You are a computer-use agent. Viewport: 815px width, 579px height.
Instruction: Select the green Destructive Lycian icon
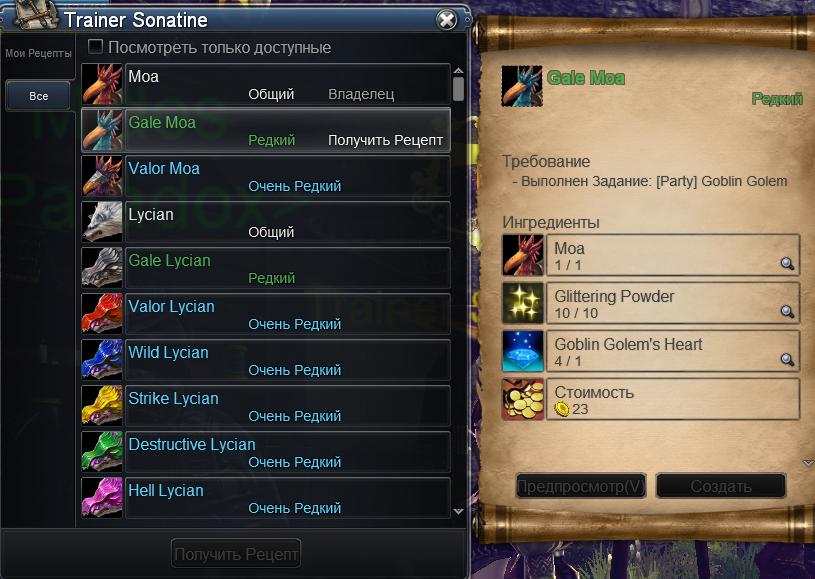click(x=102, y=452)
